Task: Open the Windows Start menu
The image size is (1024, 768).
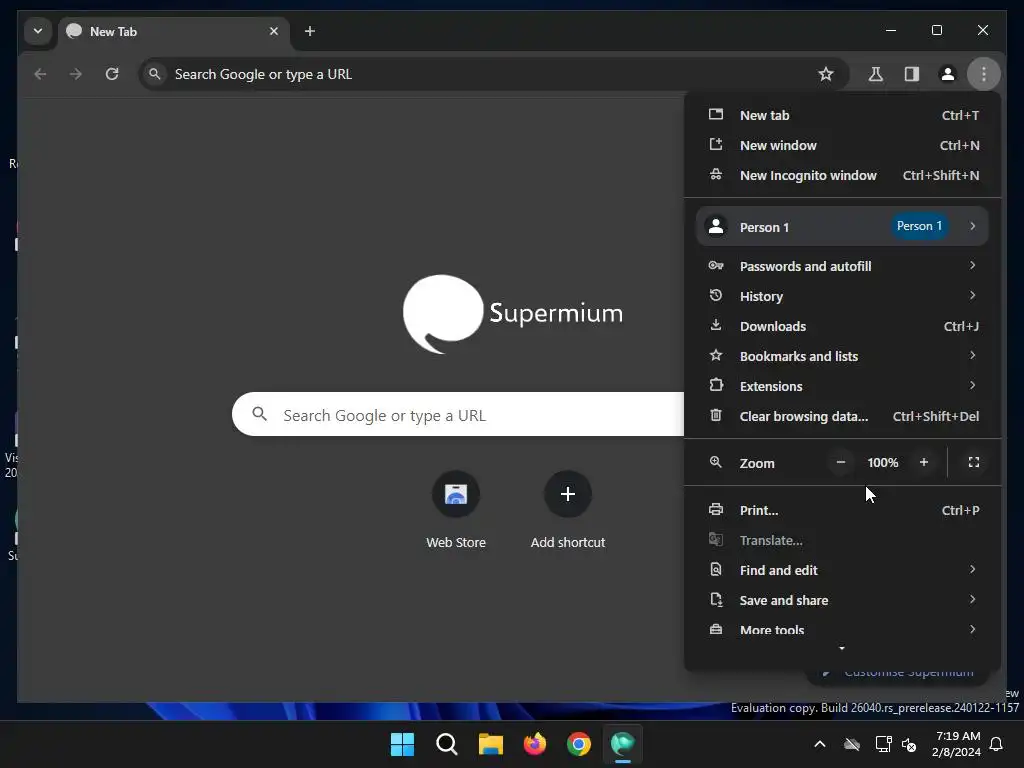Action: pos(402,744)
